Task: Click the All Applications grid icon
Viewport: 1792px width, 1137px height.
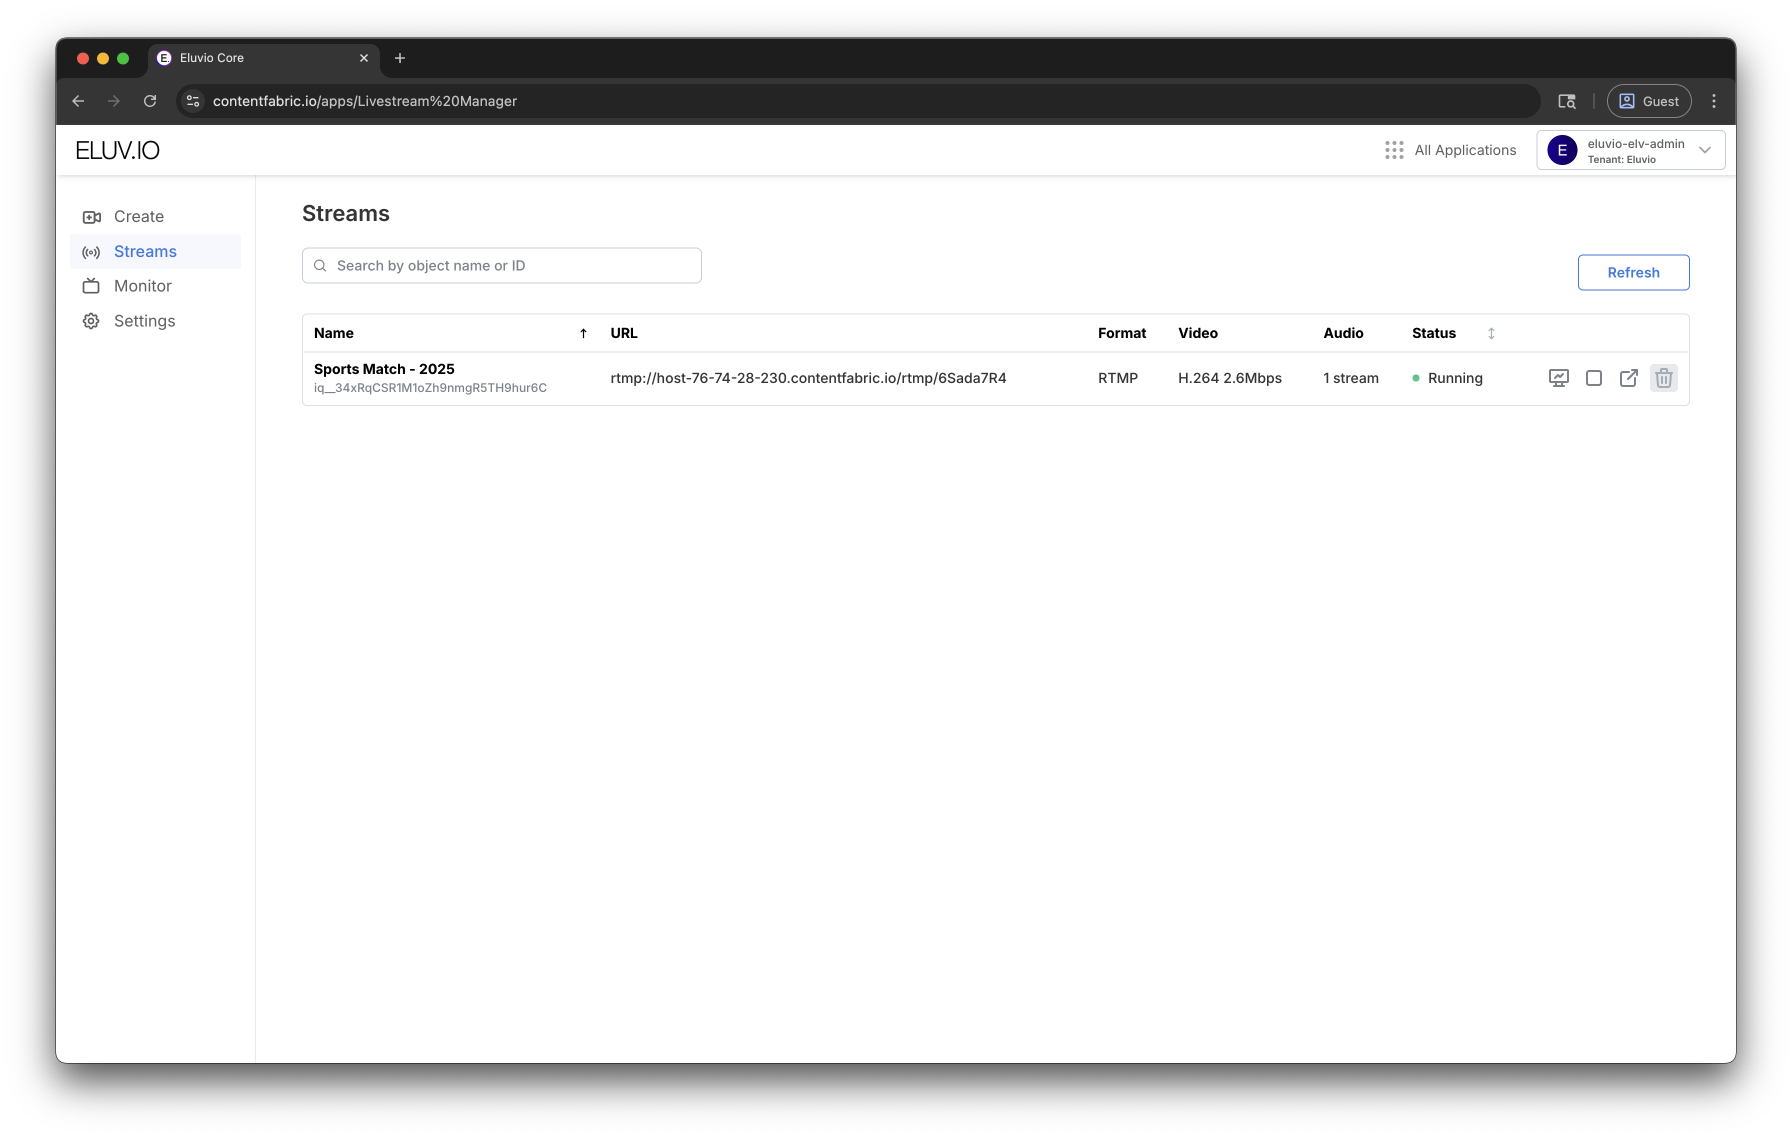Action: 1394,150
